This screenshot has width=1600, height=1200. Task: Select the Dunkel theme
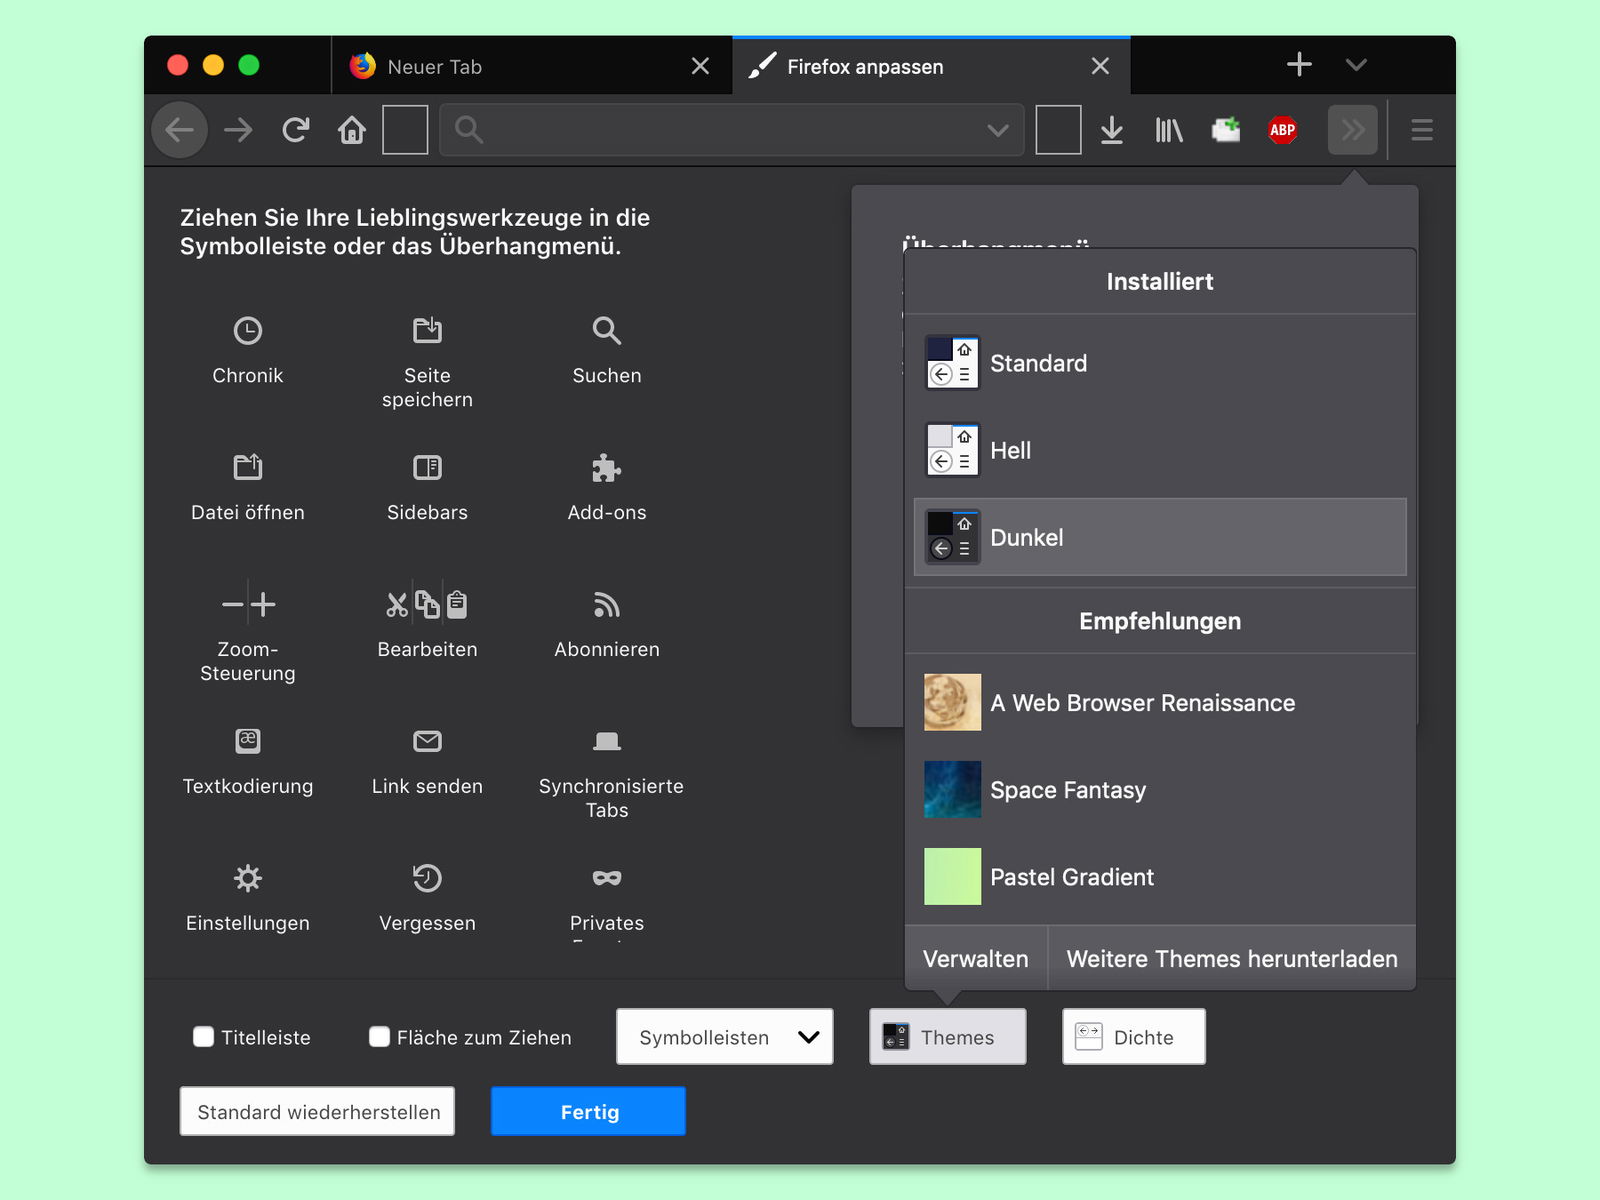pos(1160,537)
